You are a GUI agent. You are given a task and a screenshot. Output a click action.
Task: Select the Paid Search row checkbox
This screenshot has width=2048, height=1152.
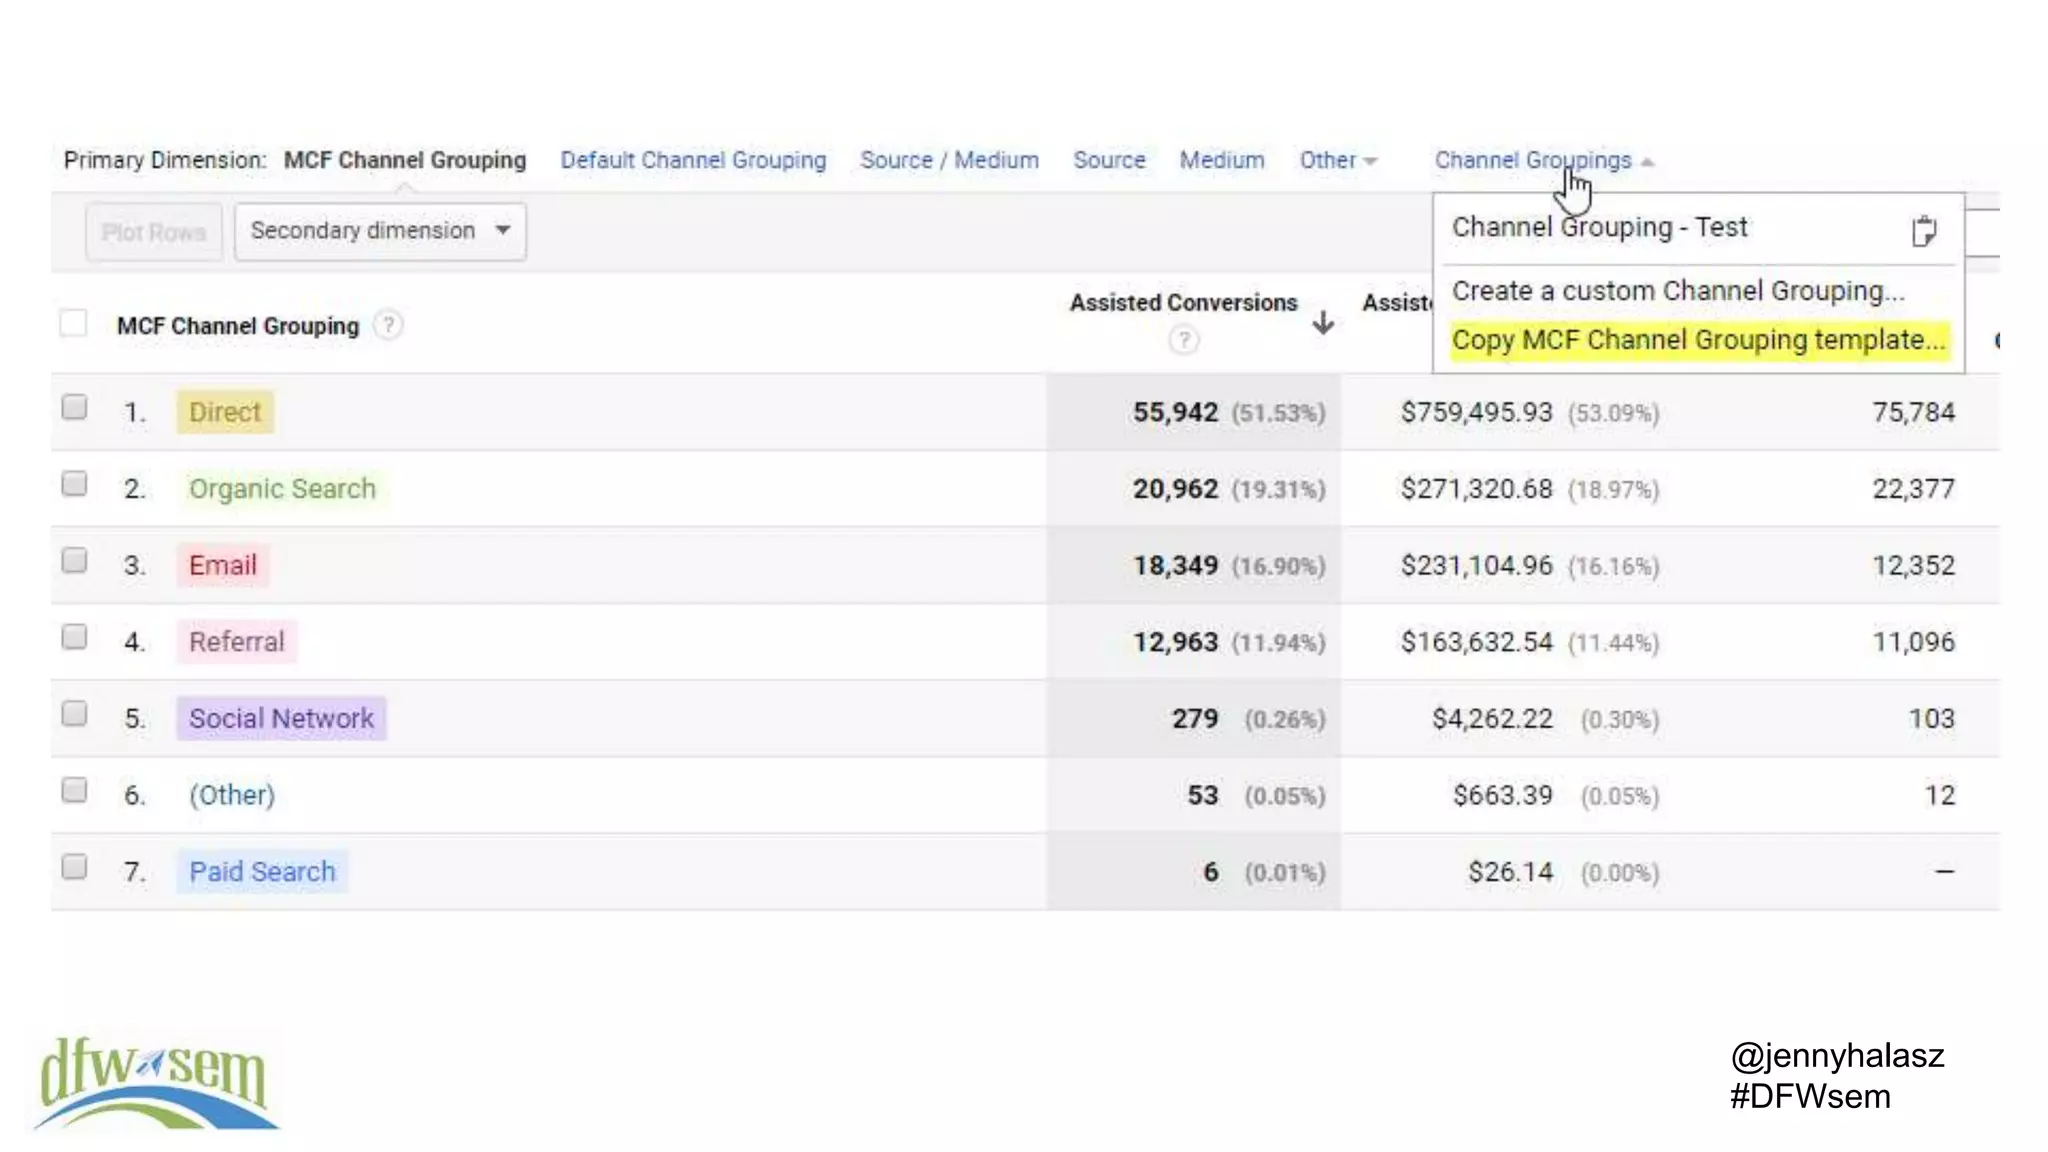point(74,867)
